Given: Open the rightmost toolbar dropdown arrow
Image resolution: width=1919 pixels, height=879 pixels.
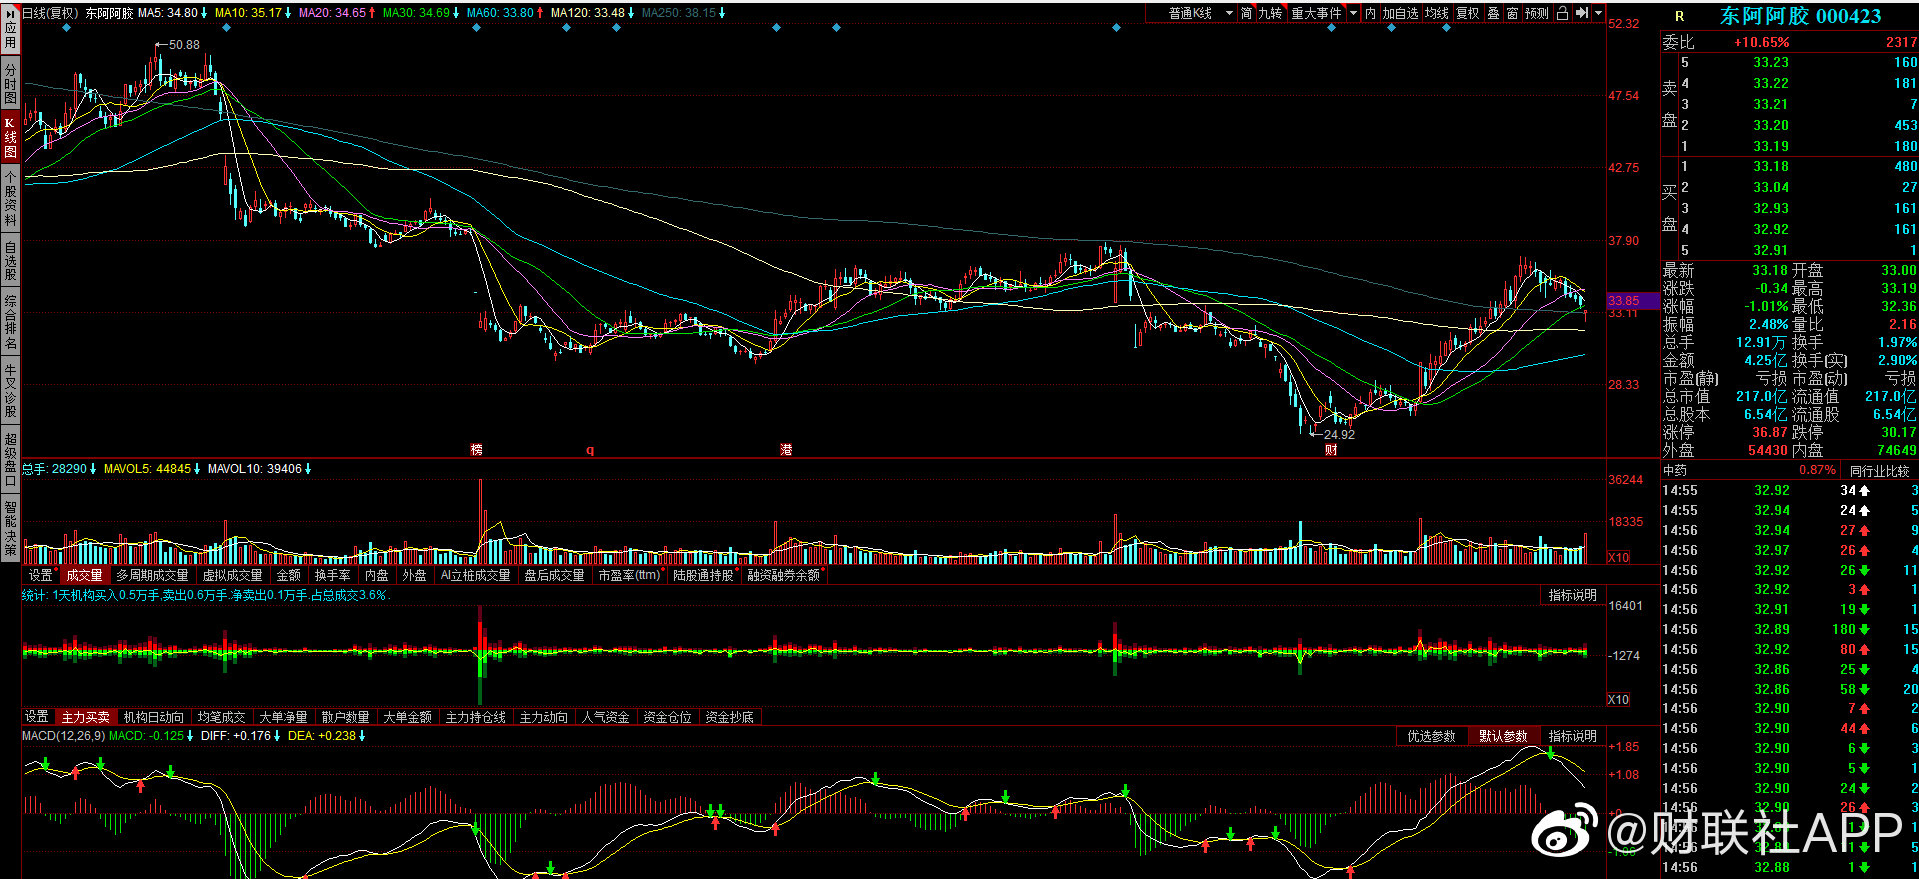Looking at the screenshot, I should [1598, 13].
